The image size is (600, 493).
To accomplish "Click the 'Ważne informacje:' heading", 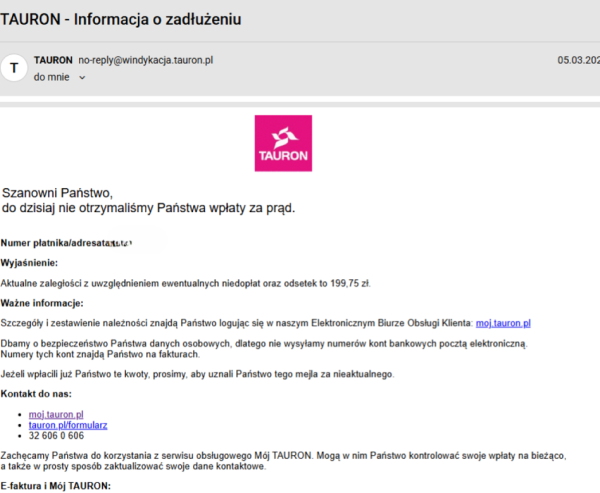I will pyautogui.click(x=42, y=303).
